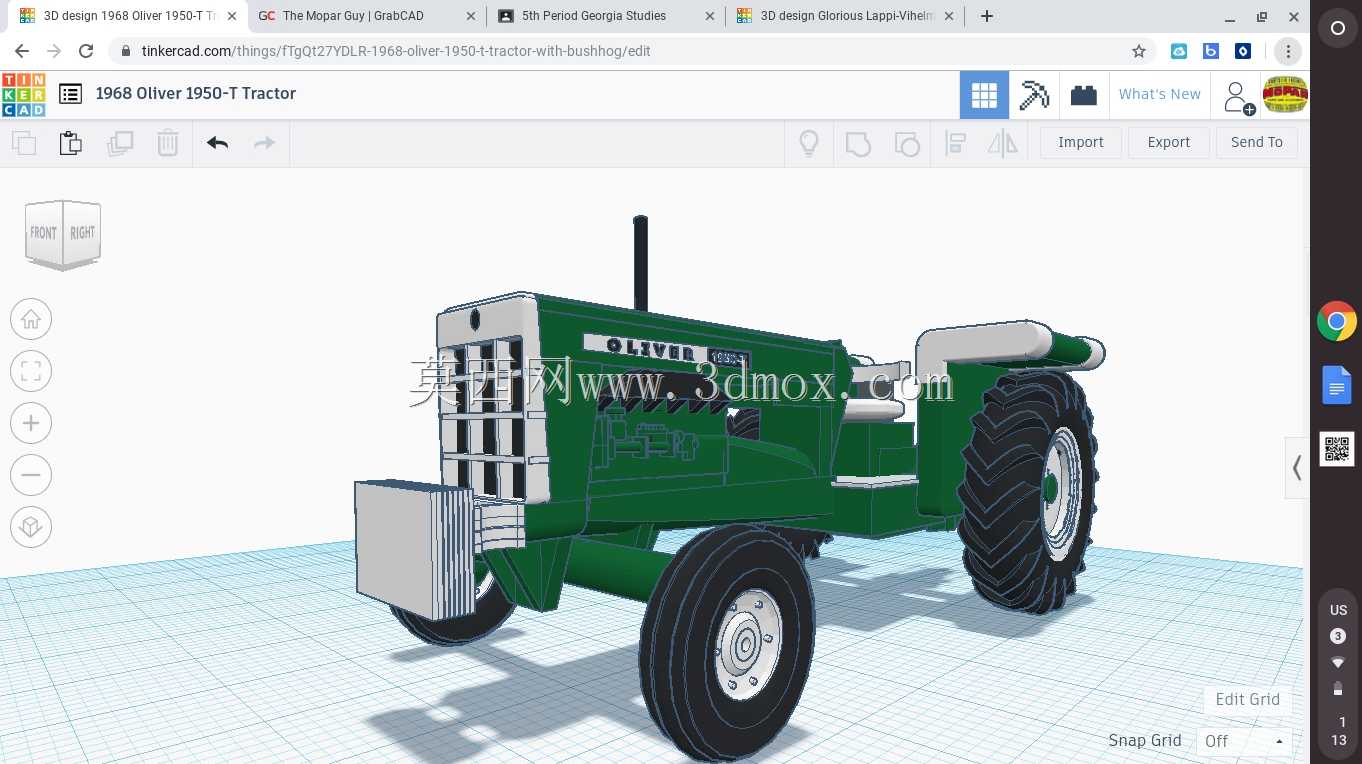Viewport: 1362px width, 764px height.
Task: Click the Import button
Action: click(1081, 142)
